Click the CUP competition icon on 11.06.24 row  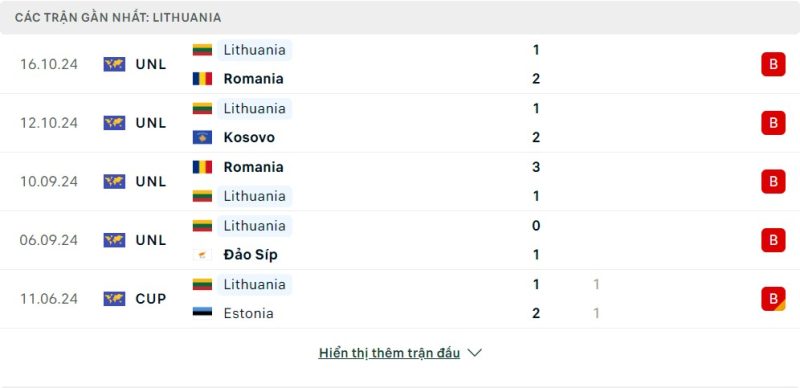click(114, 299)
